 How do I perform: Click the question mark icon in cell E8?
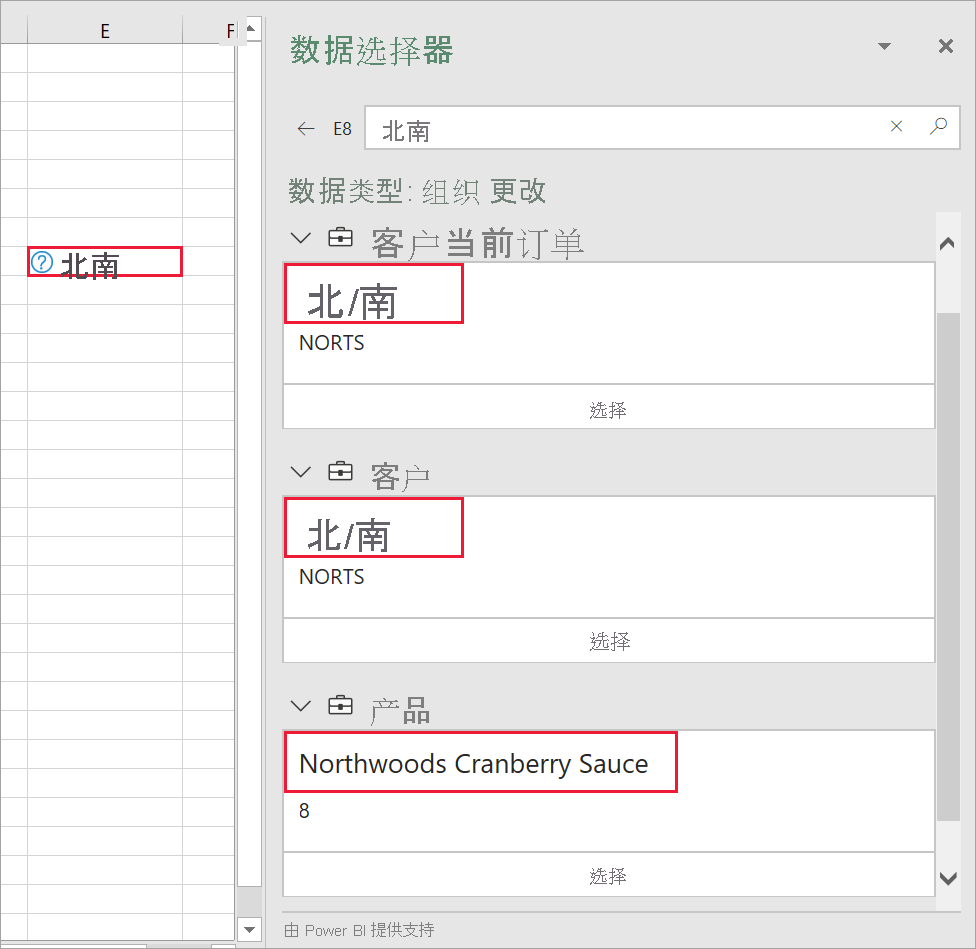coord(41,262)
